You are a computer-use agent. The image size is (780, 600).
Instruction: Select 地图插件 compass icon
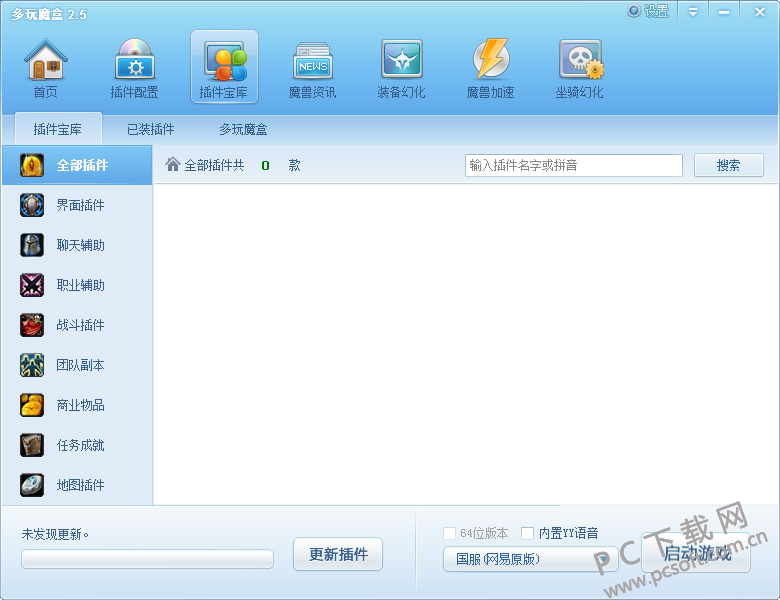pos(32,485)
